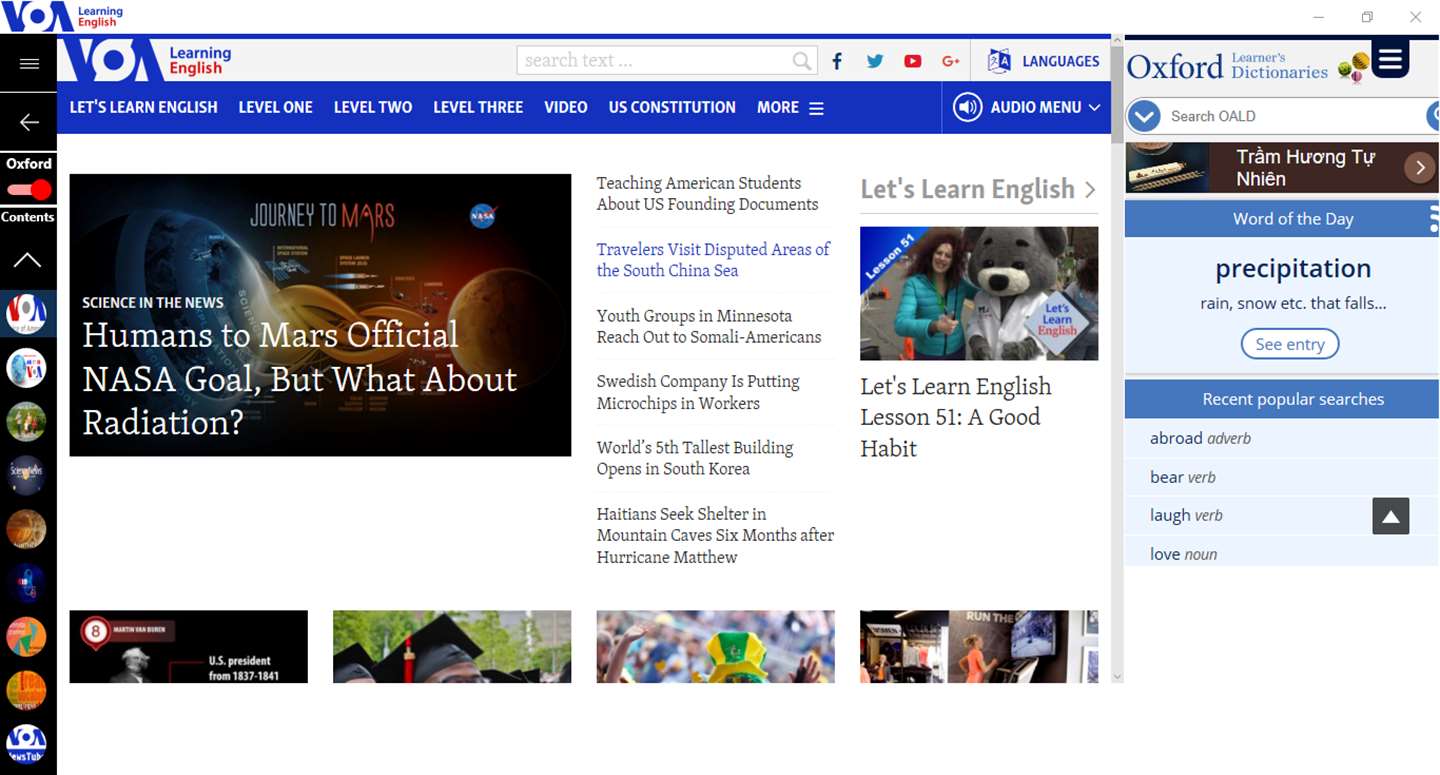Viewport: 1440px width, 775px height.
Task: Open the green-yellow hat crowd thumbnail
Action: (x=715, y=647)
